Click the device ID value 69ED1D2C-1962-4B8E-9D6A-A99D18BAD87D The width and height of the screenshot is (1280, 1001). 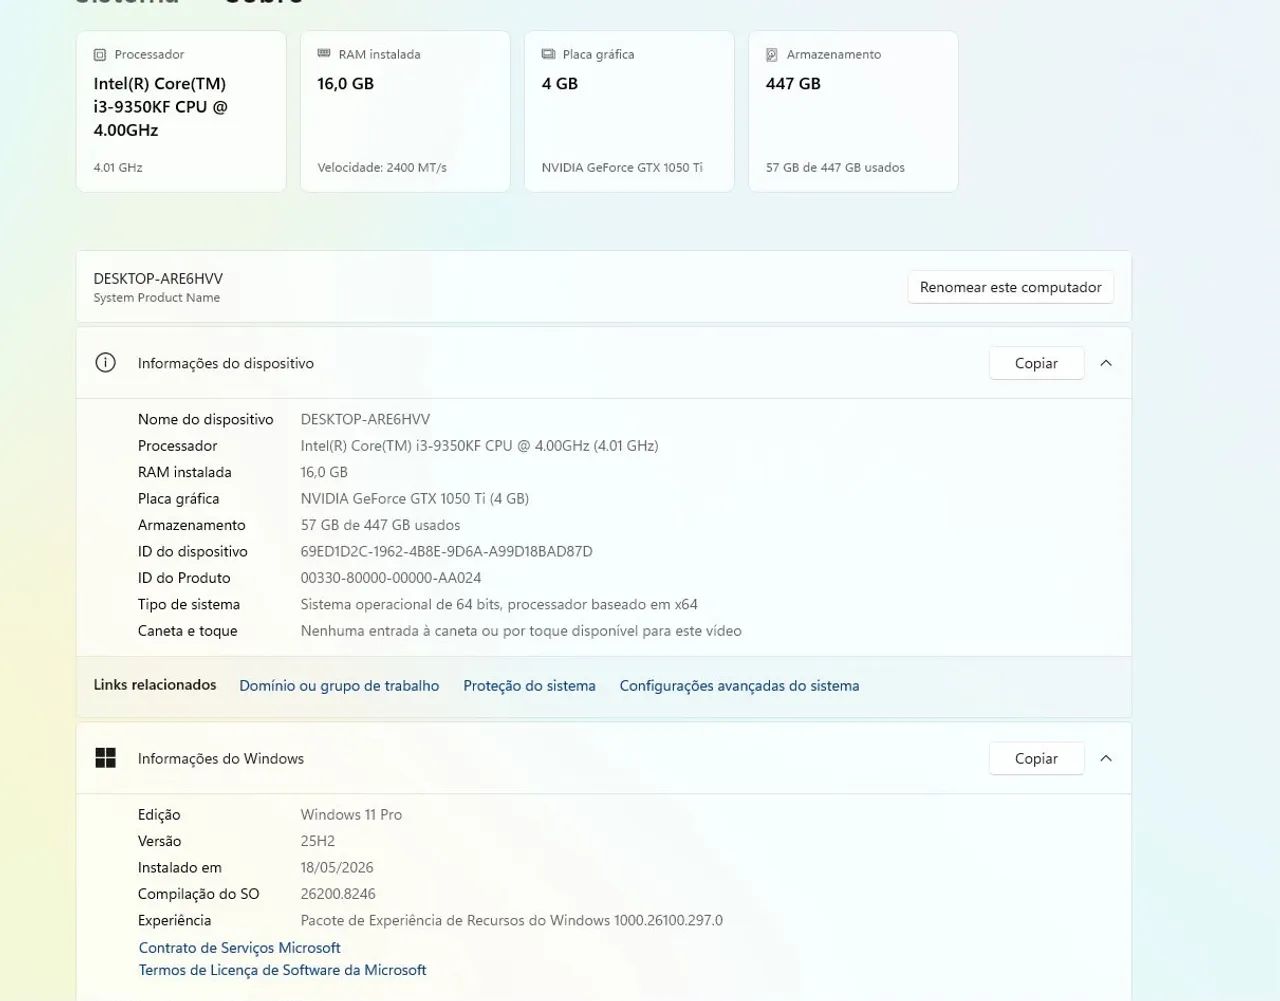tap(446, 552)
